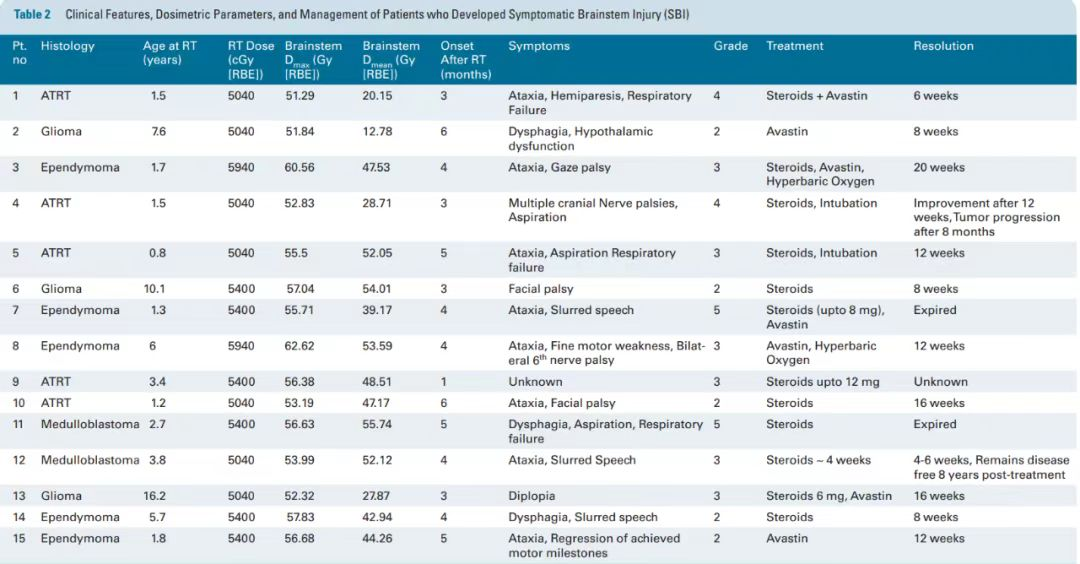
Task: Click 'Steroids 6 mg, Avastin' treatment cell
Action: pyautogui.click(x=829, y=496)
